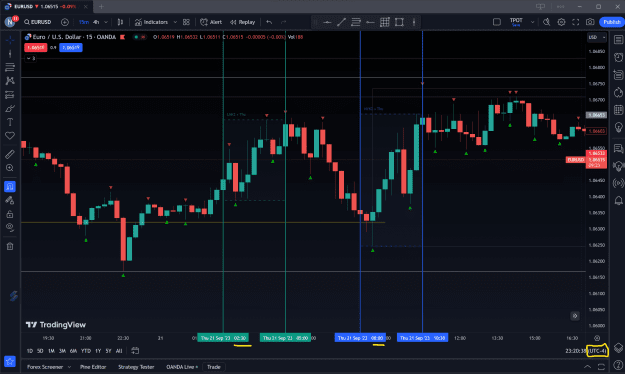This screenshot has width=625, height=374.
Task: Expand the favorite indicators dropdown arrow
Action: 175,22
